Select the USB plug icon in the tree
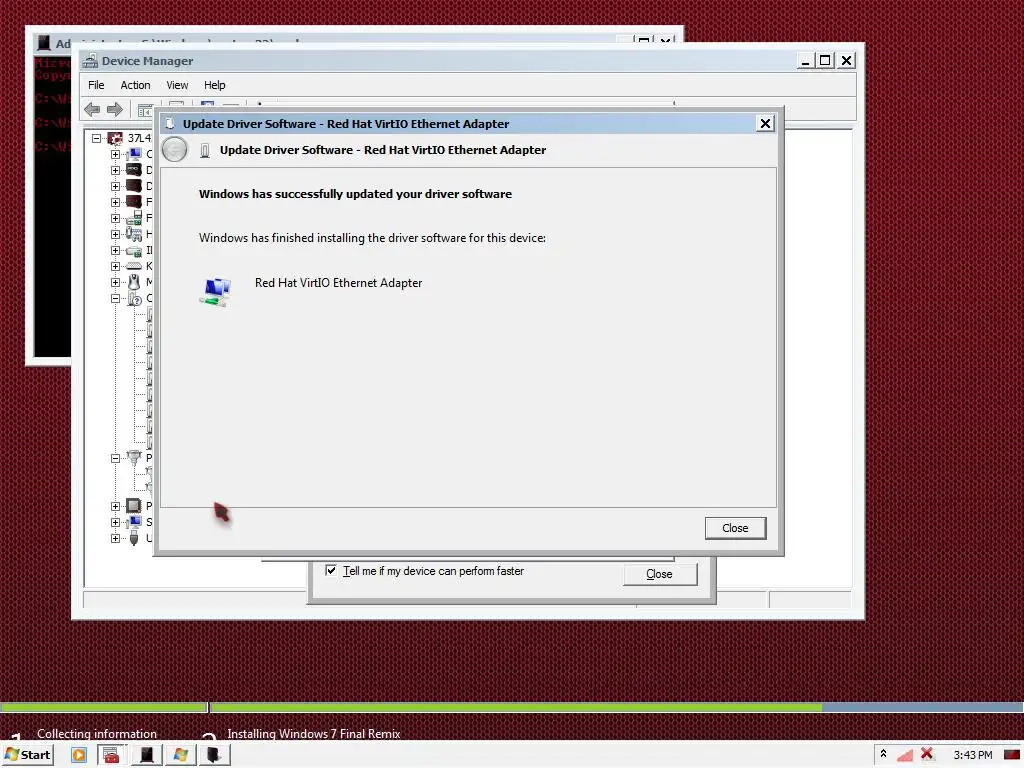 134,538
